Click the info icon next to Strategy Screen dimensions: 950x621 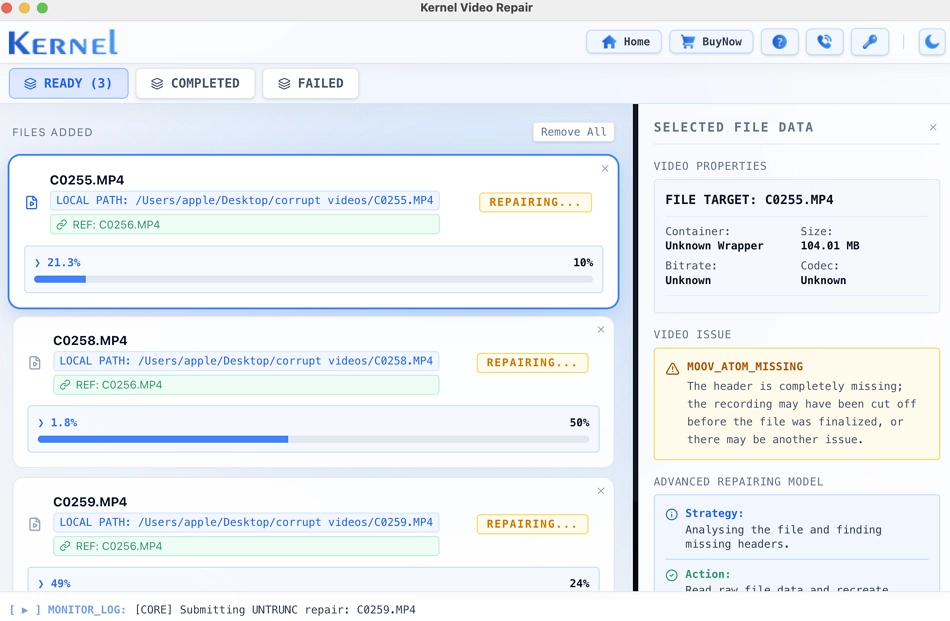[x=671, y=514]
